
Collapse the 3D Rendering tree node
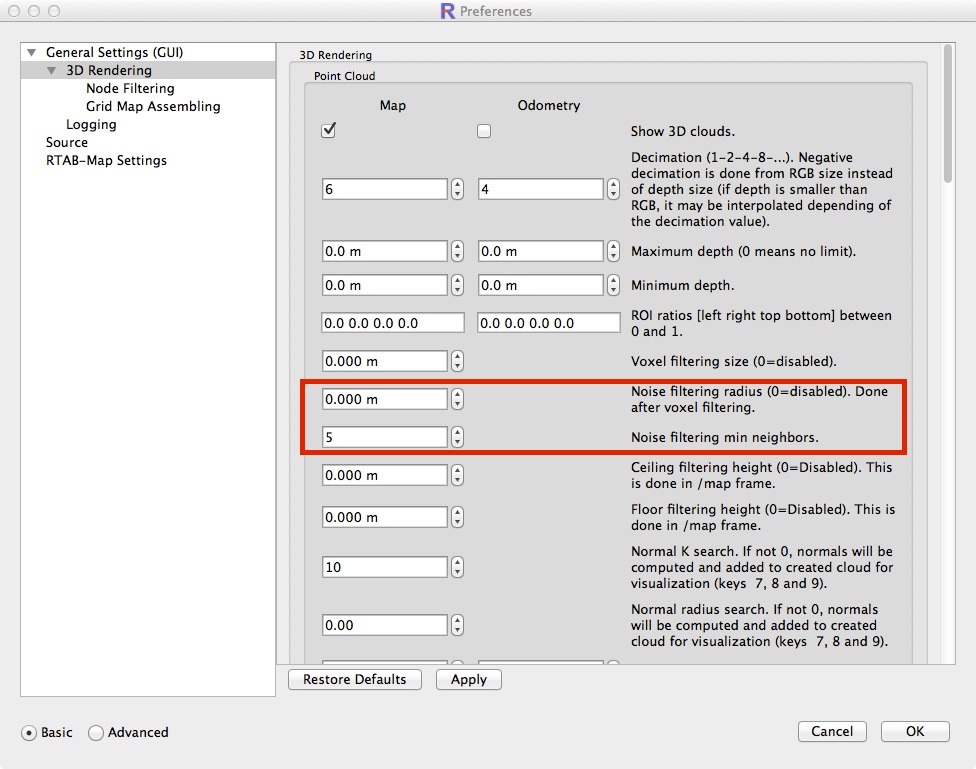coord(52,71)
